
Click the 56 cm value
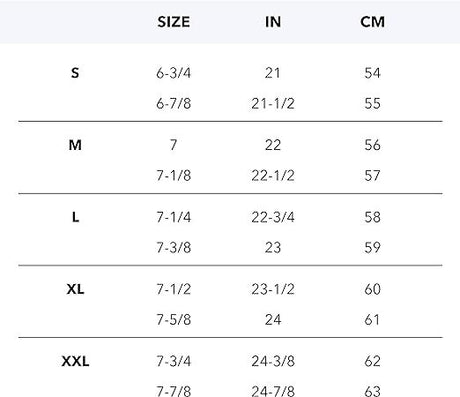[x=372, y=145]
